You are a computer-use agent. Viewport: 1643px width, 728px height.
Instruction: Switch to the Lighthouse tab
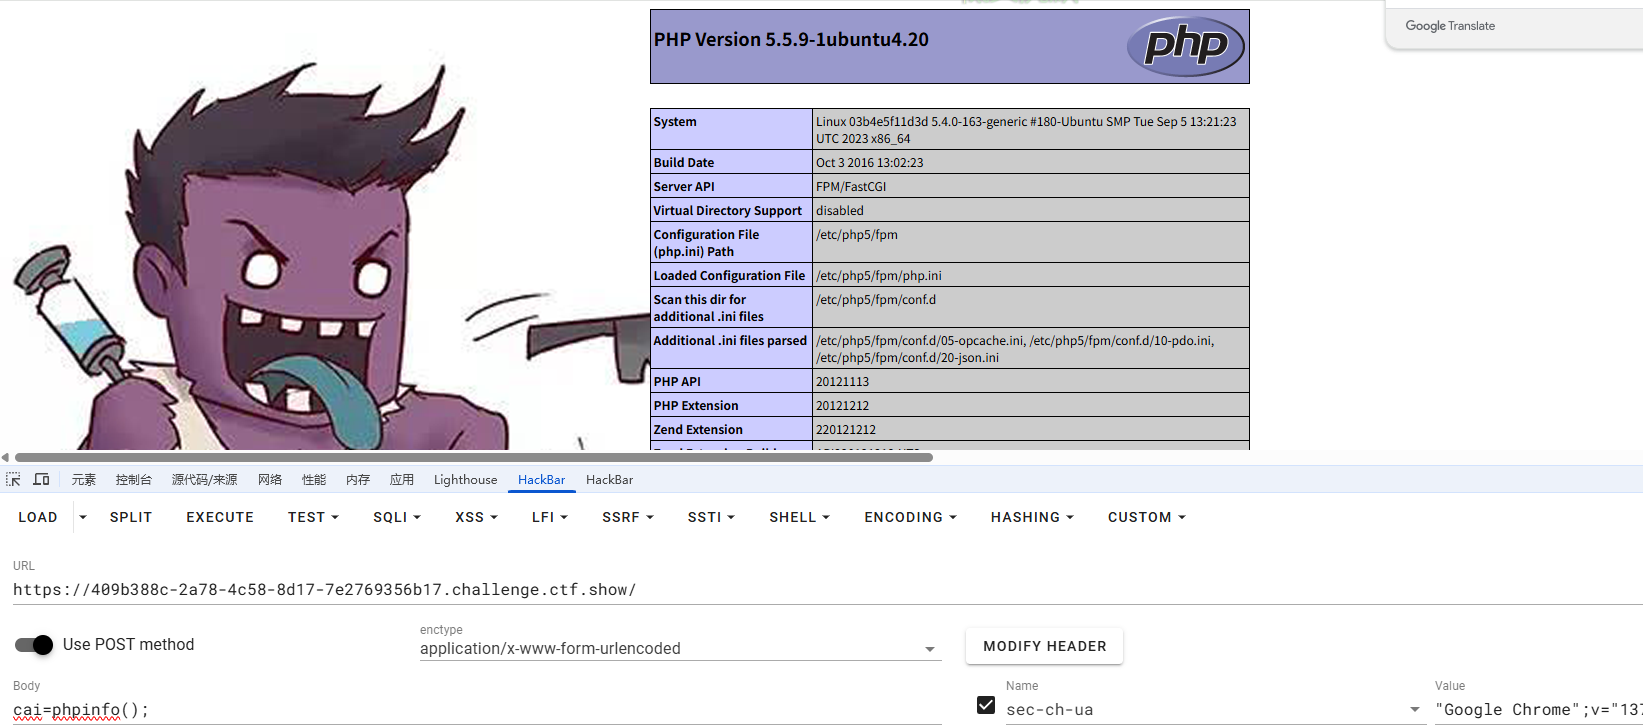[465, 480]
